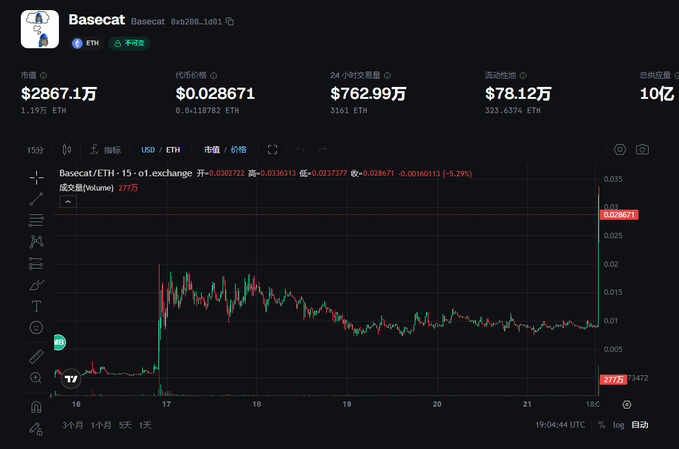Take a chart snapshot with camera icon
This screenshot has height=449, width=679.
click(x=642, y=149)
